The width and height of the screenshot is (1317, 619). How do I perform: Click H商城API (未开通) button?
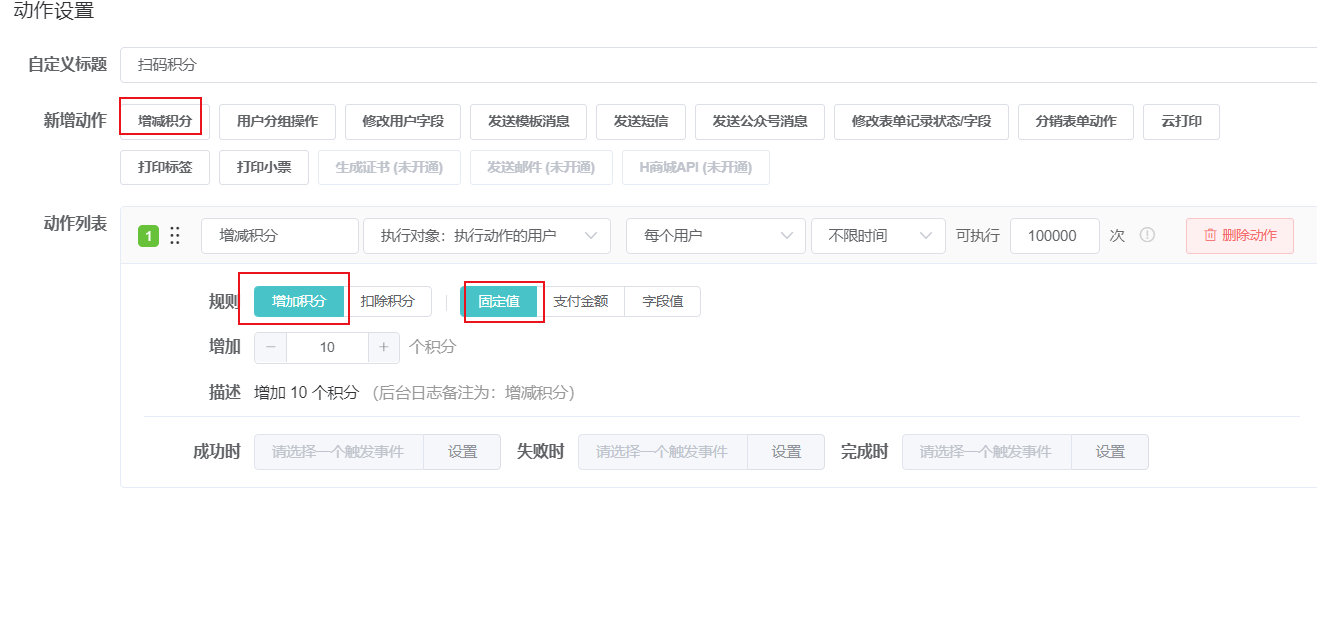[696, 167]
